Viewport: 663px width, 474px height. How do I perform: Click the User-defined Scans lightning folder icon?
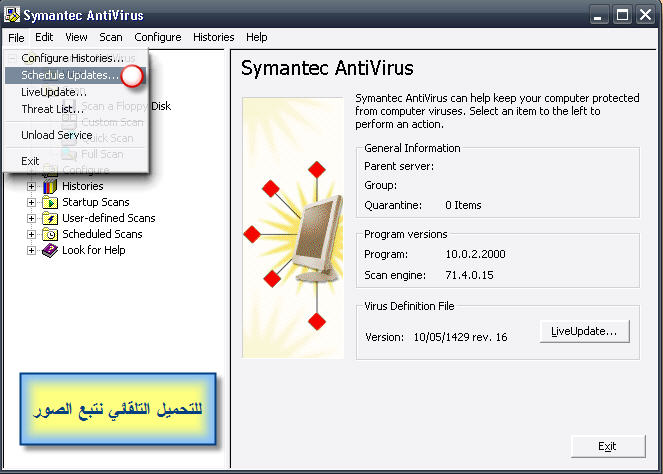(x=50, y=218)
